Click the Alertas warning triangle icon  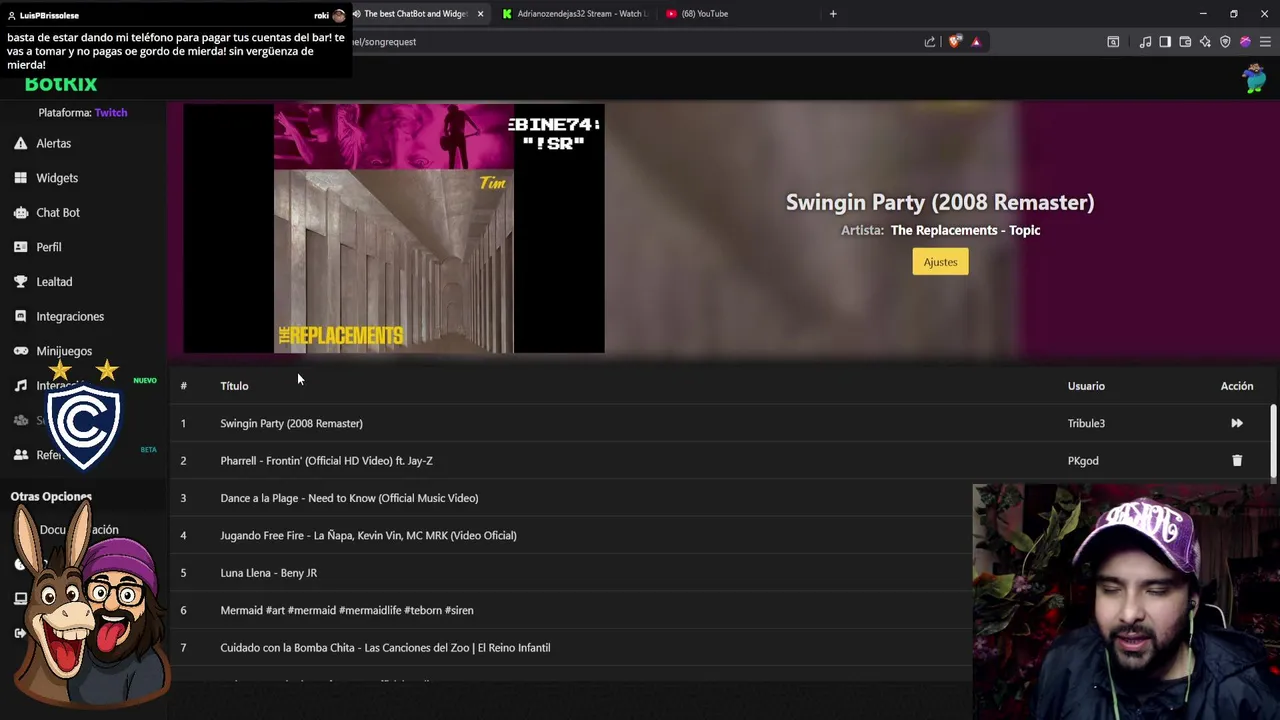20,143
